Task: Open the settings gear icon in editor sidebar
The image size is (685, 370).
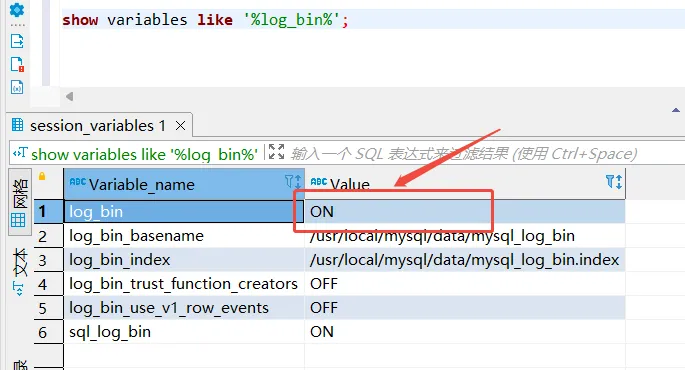Action: (17, 9)
